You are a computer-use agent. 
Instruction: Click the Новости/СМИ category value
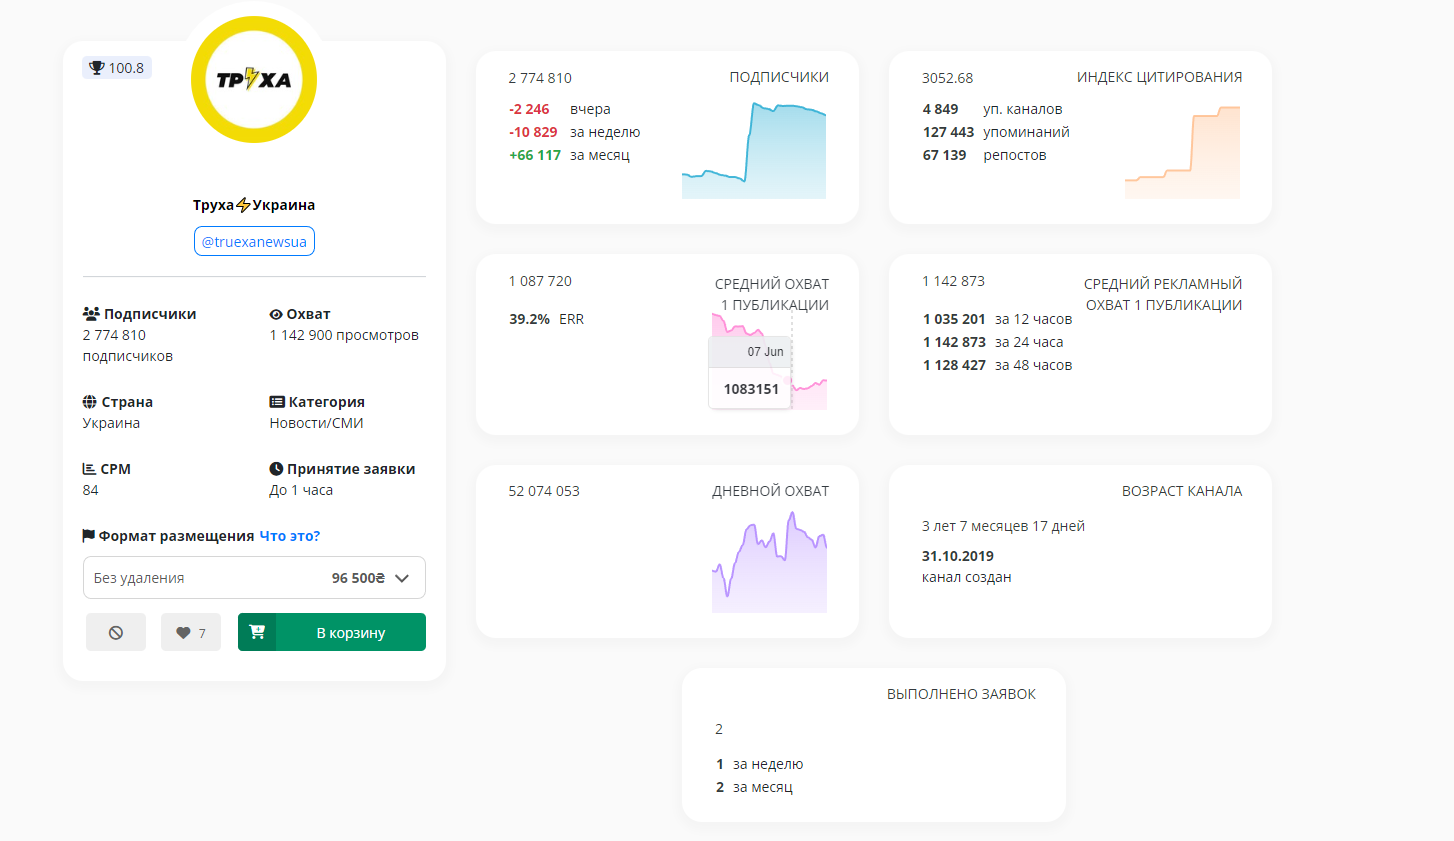tap(316, 423)
